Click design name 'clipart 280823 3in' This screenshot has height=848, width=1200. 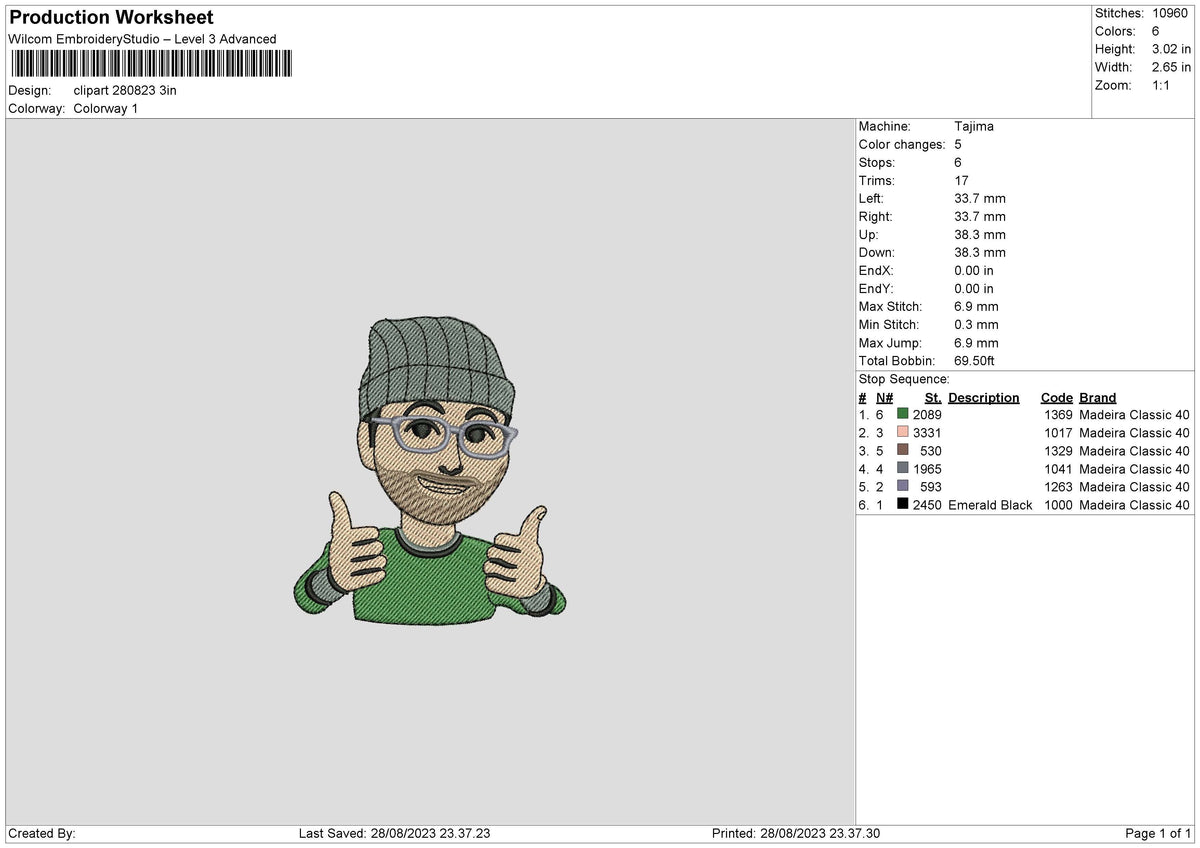coord(125,90)
